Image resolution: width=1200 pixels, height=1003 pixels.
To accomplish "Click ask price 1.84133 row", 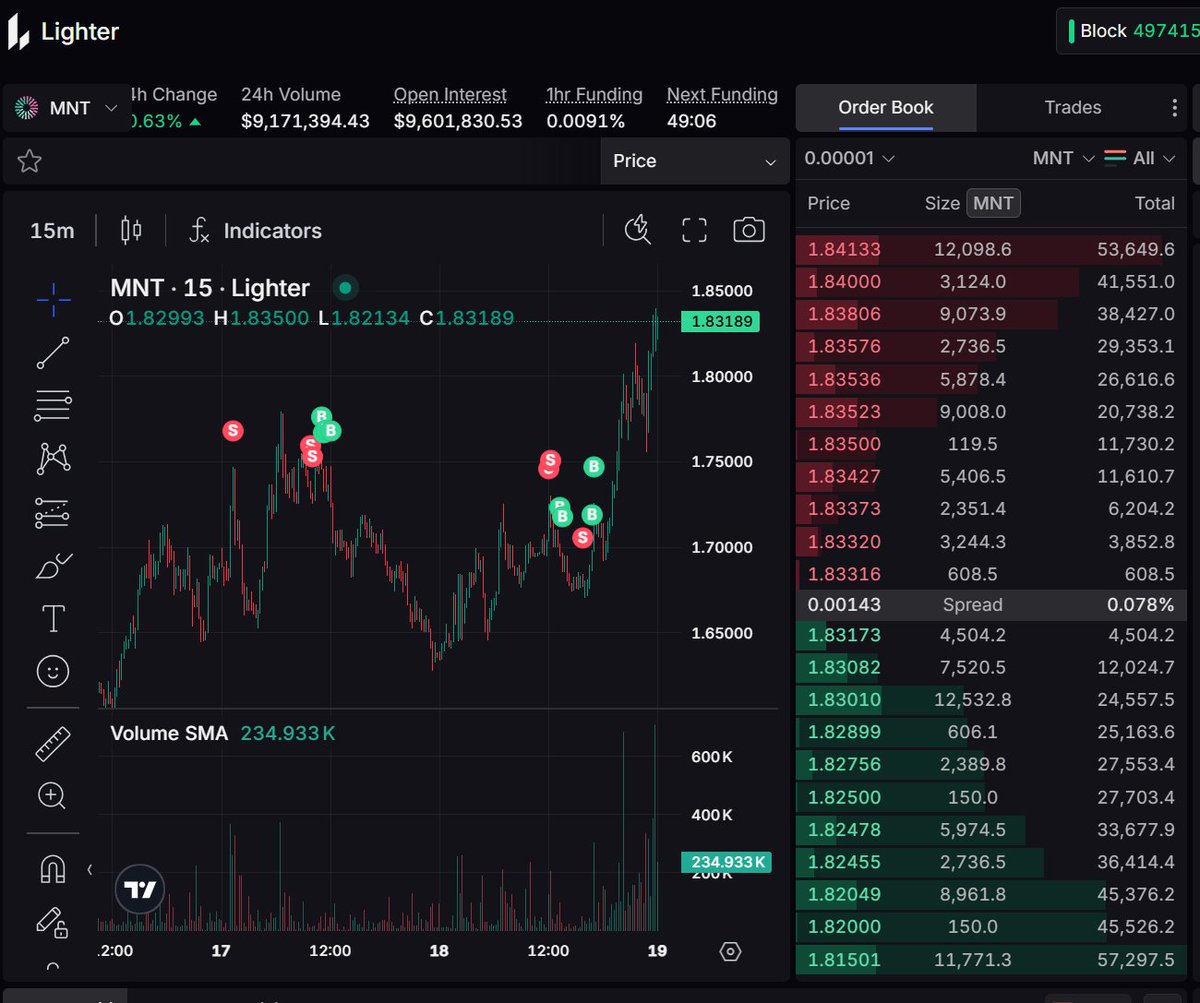I will (993, 249).
